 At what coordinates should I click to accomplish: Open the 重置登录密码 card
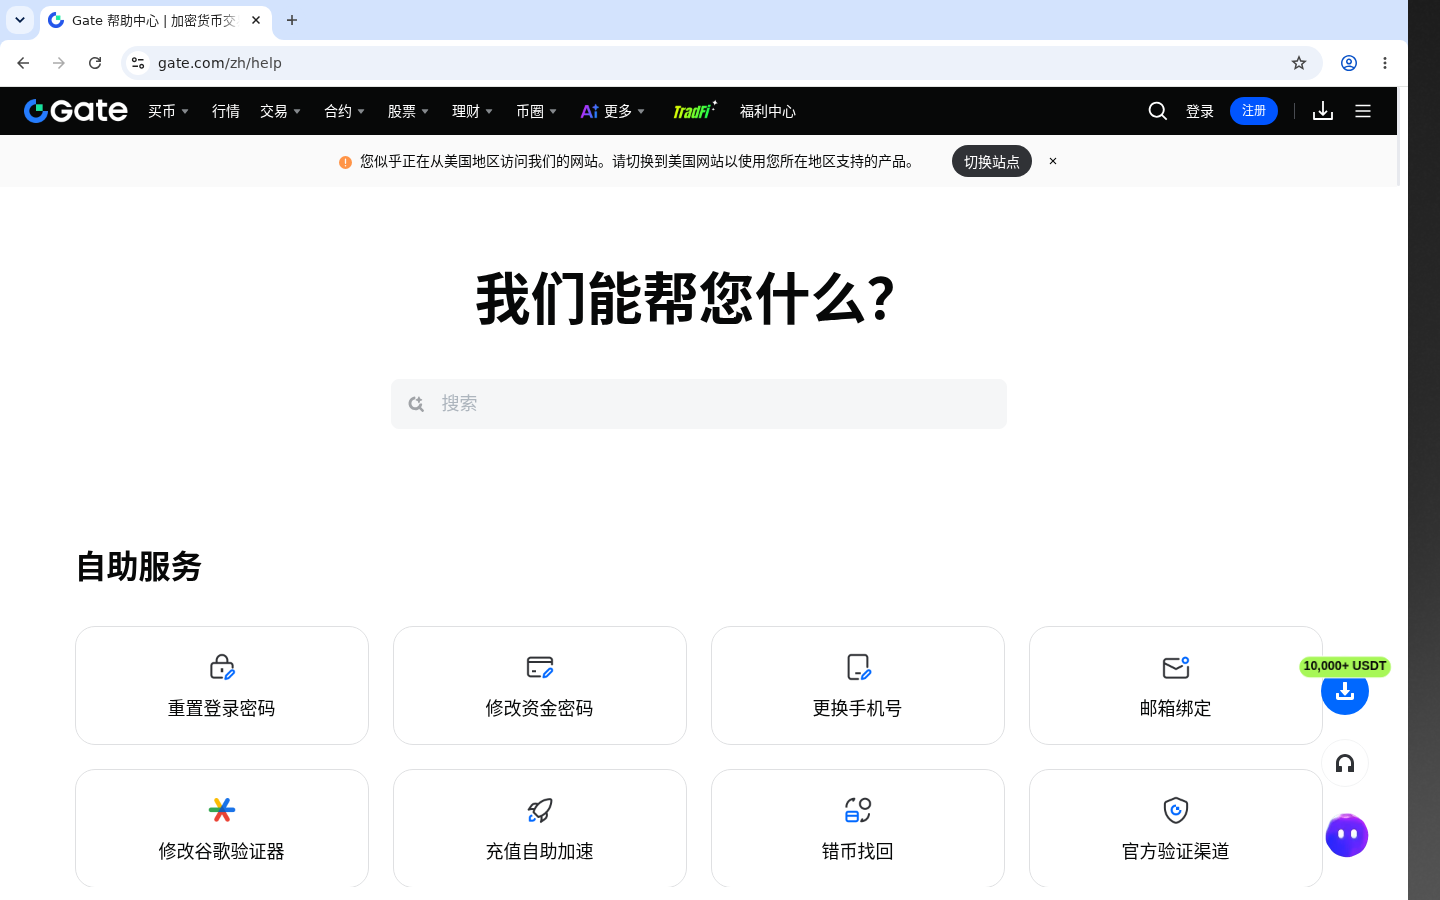(222, 686)
